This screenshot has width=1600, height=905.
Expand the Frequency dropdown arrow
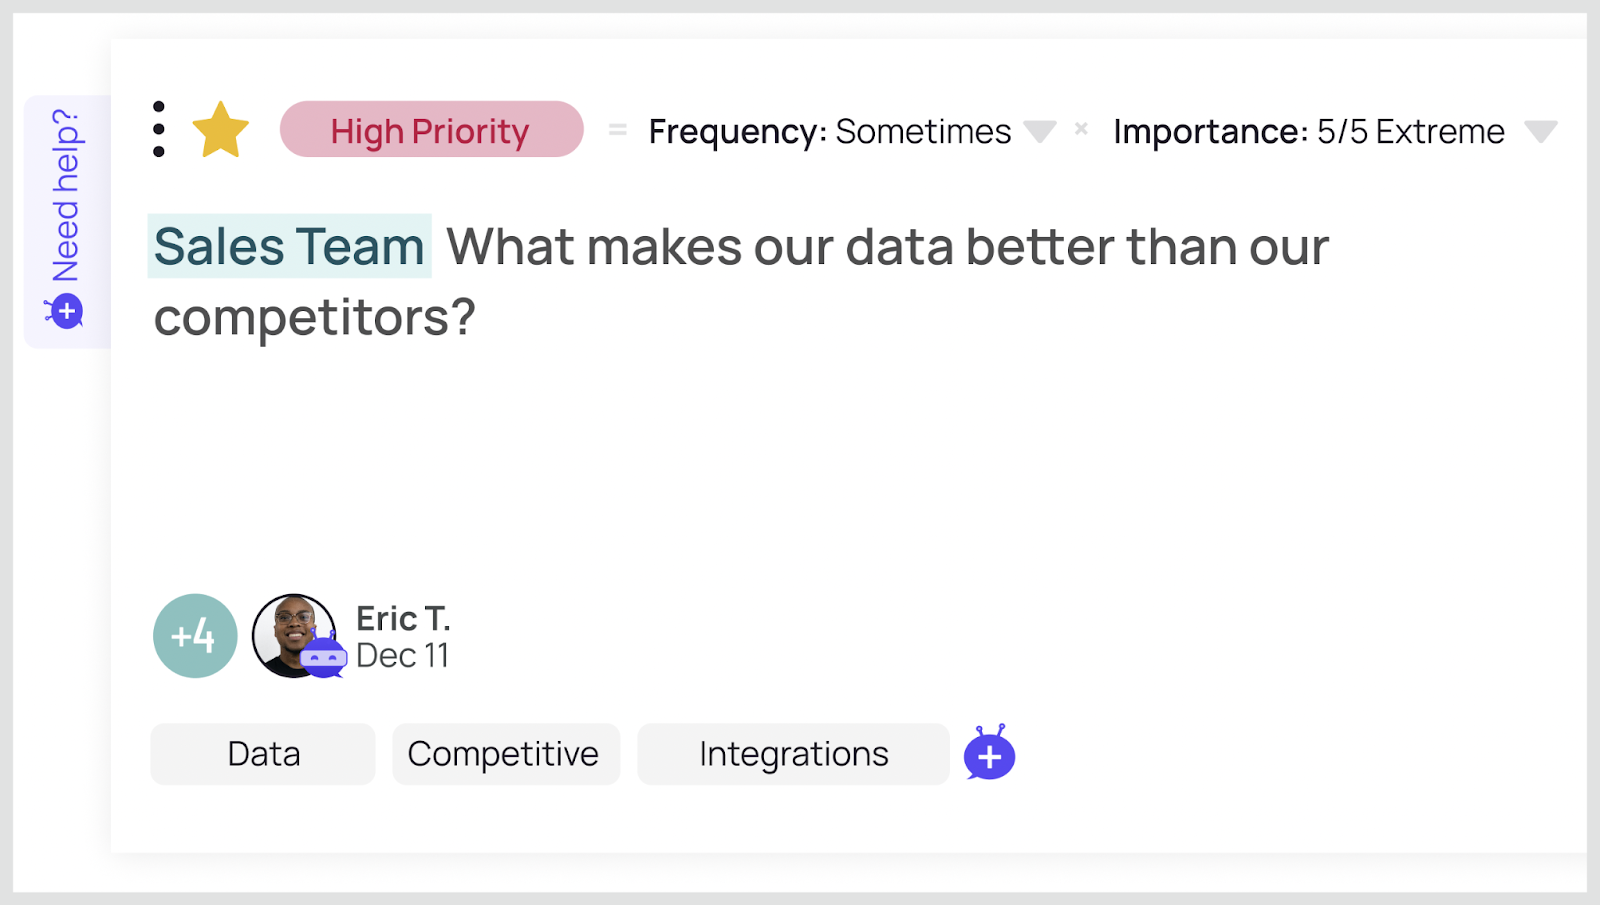click(x=1040, y=131)
